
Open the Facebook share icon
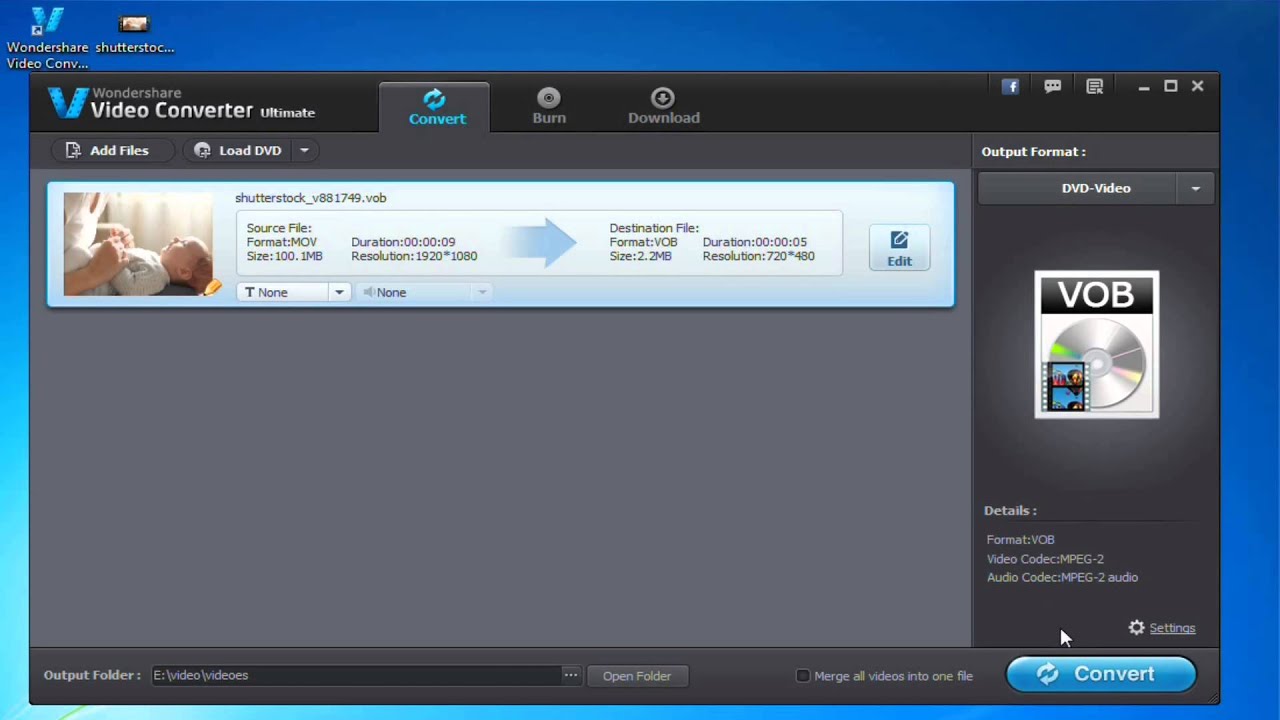(1010, 87)
